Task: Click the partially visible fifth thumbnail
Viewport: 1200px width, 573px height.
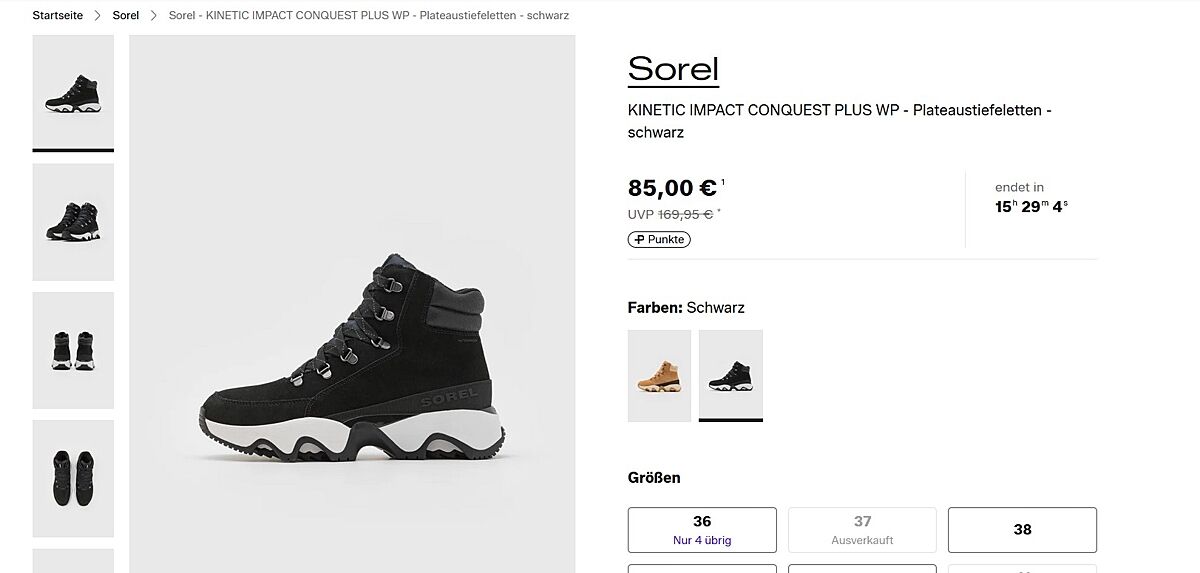Action: [x=73, y=561]
